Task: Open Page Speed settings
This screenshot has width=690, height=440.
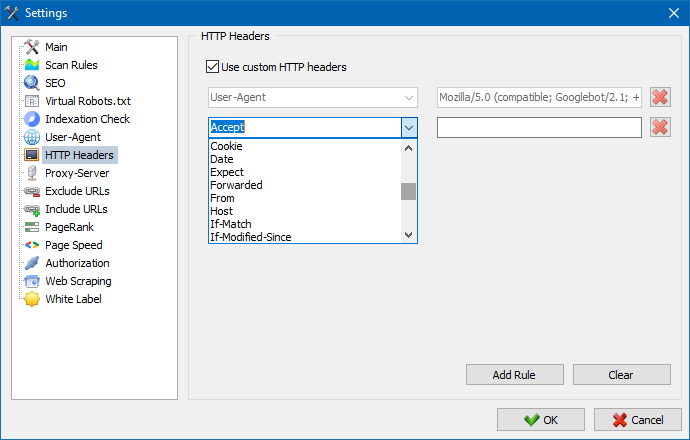Action: [x=73, y=245]
